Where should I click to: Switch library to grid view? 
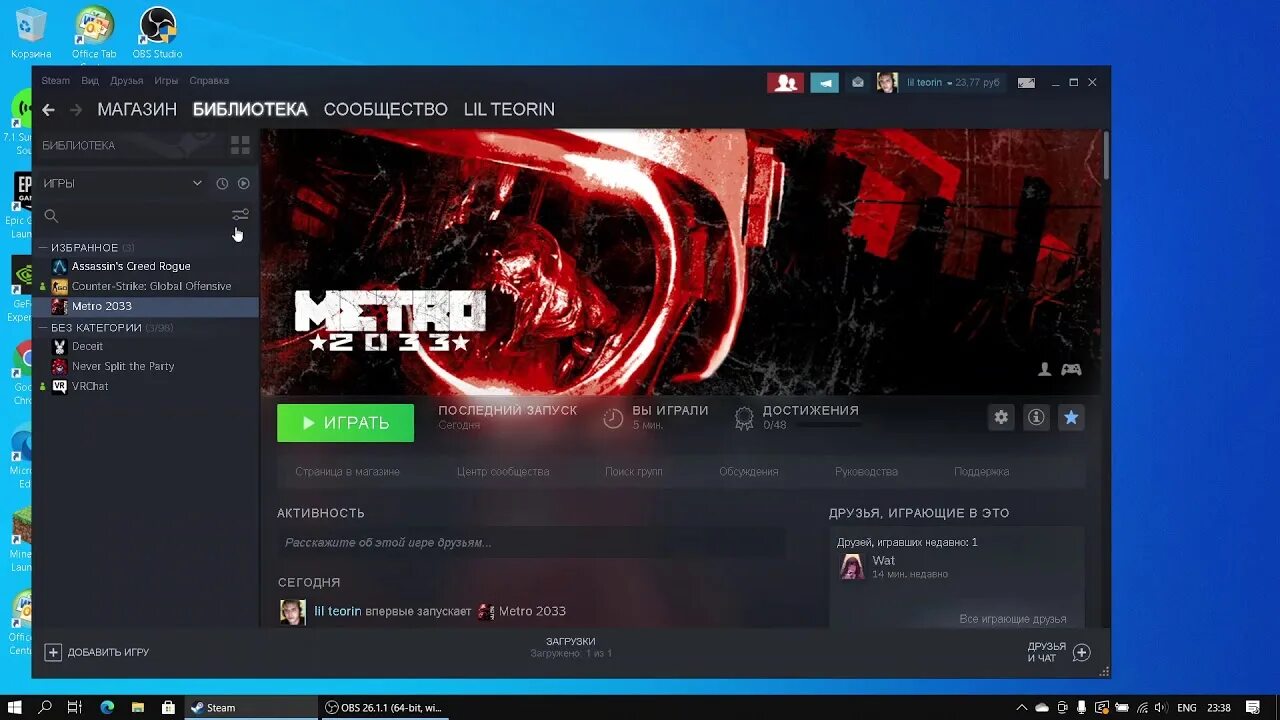[x=240, y=145]
